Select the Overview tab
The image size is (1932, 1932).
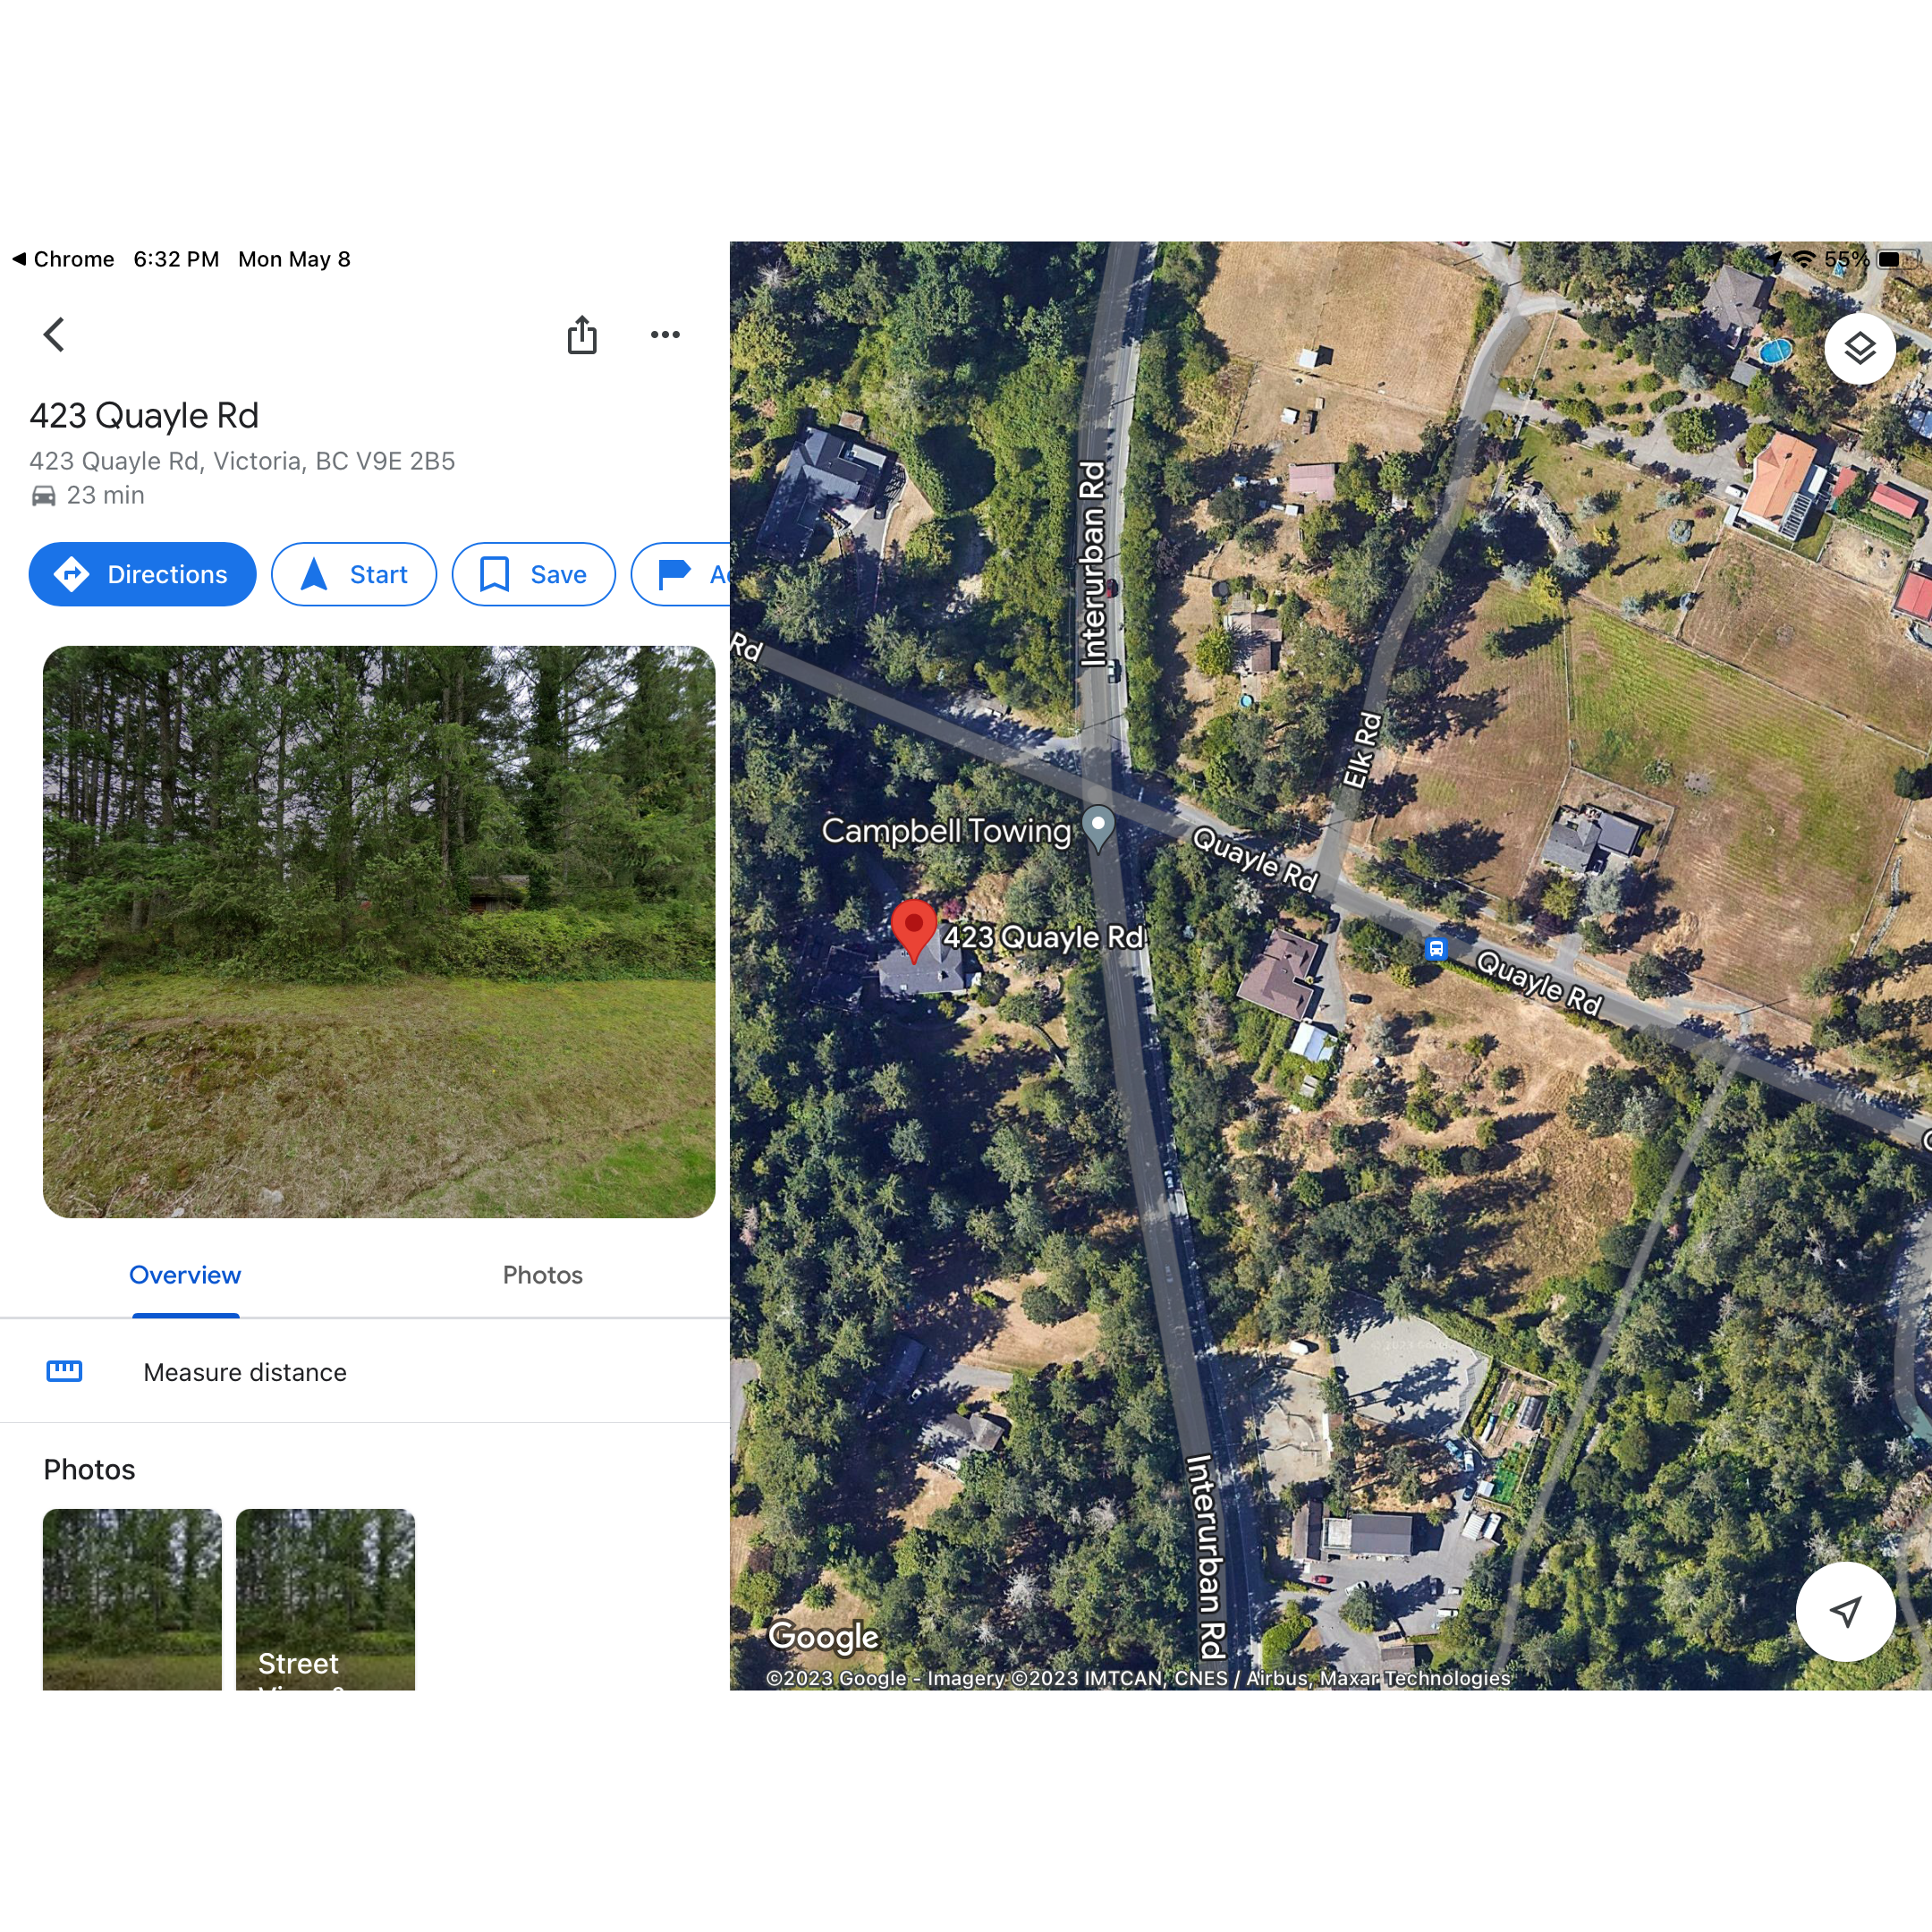pyautogui.click(x=185, y=1275)
